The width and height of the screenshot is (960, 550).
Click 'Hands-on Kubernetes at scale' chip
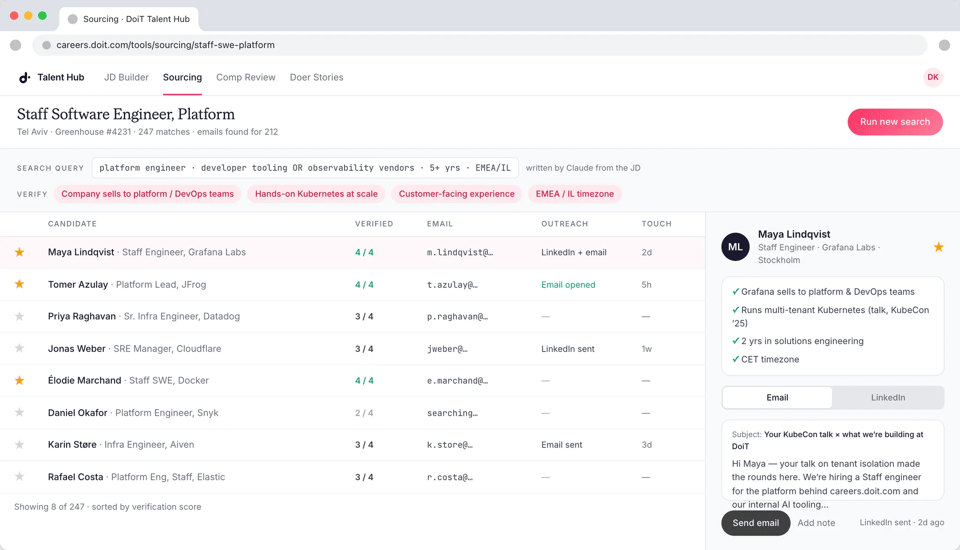coord(316,194)
